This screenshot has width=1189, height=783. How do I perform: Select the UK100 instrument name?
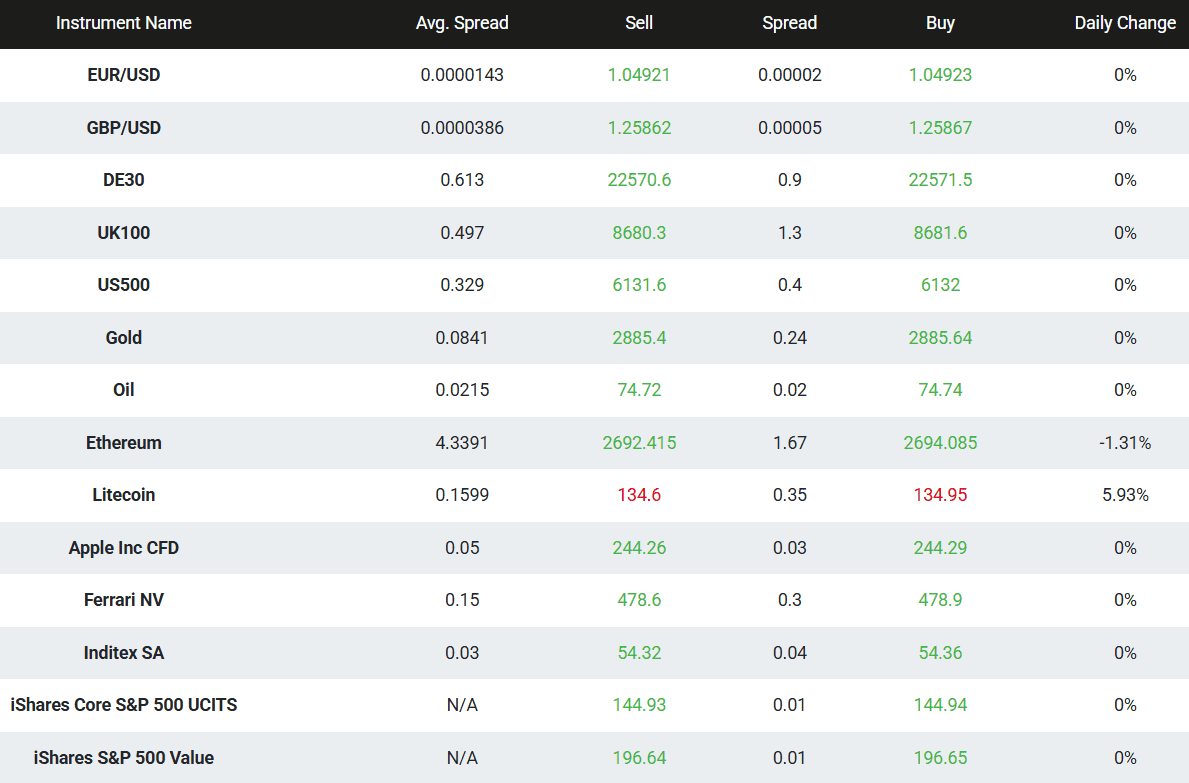pyautogui.click(x=124, y=233)
